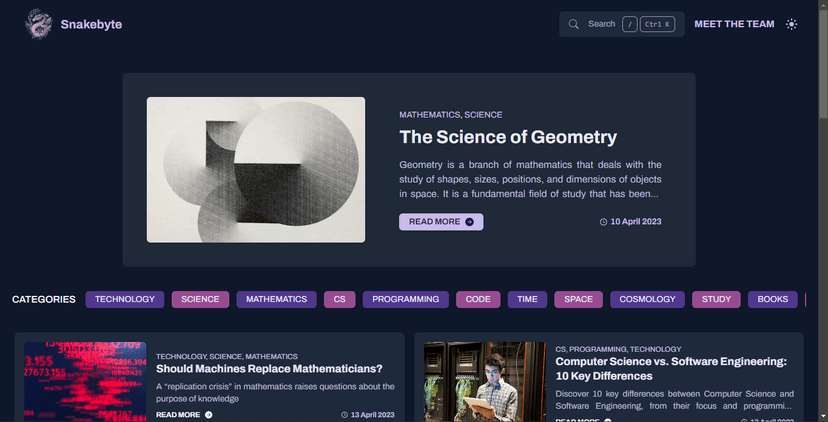
Task: Click READ MORE on Machines article
Action: [x=184, y=415]
